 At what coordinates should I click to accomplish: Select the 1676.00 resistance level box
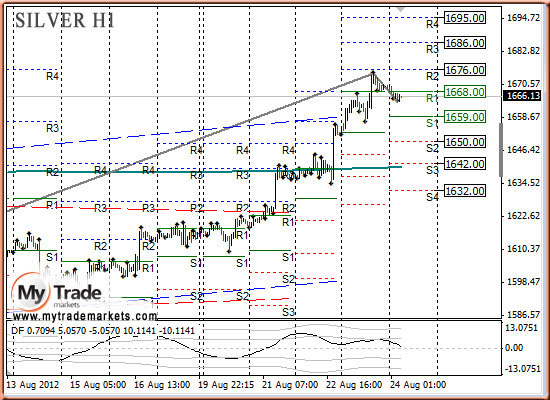point(465,70)
